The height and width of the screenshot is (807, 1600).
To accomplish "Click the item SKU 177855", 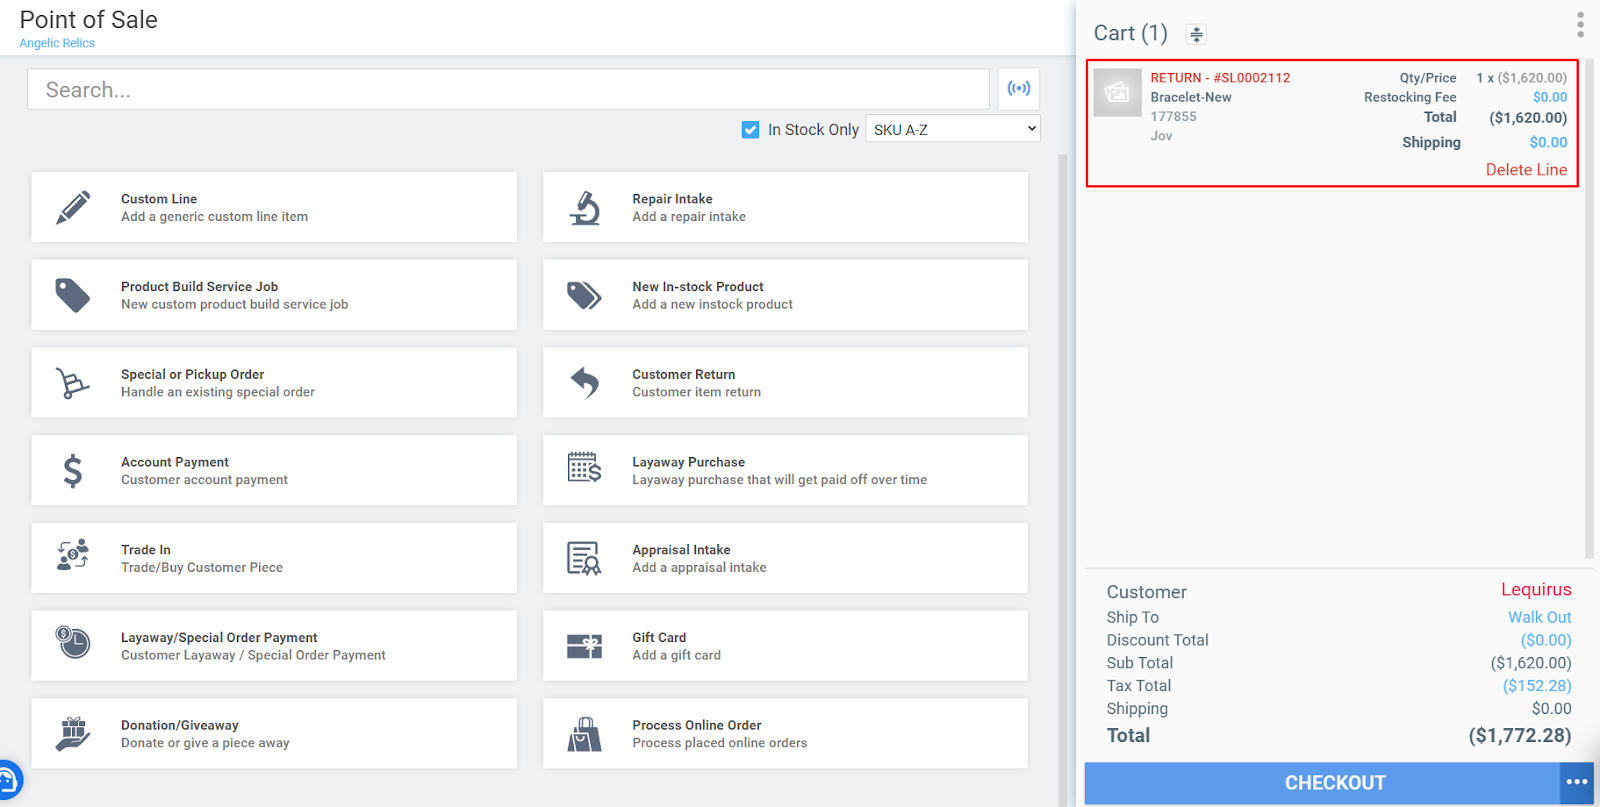I will (1173, 117).
